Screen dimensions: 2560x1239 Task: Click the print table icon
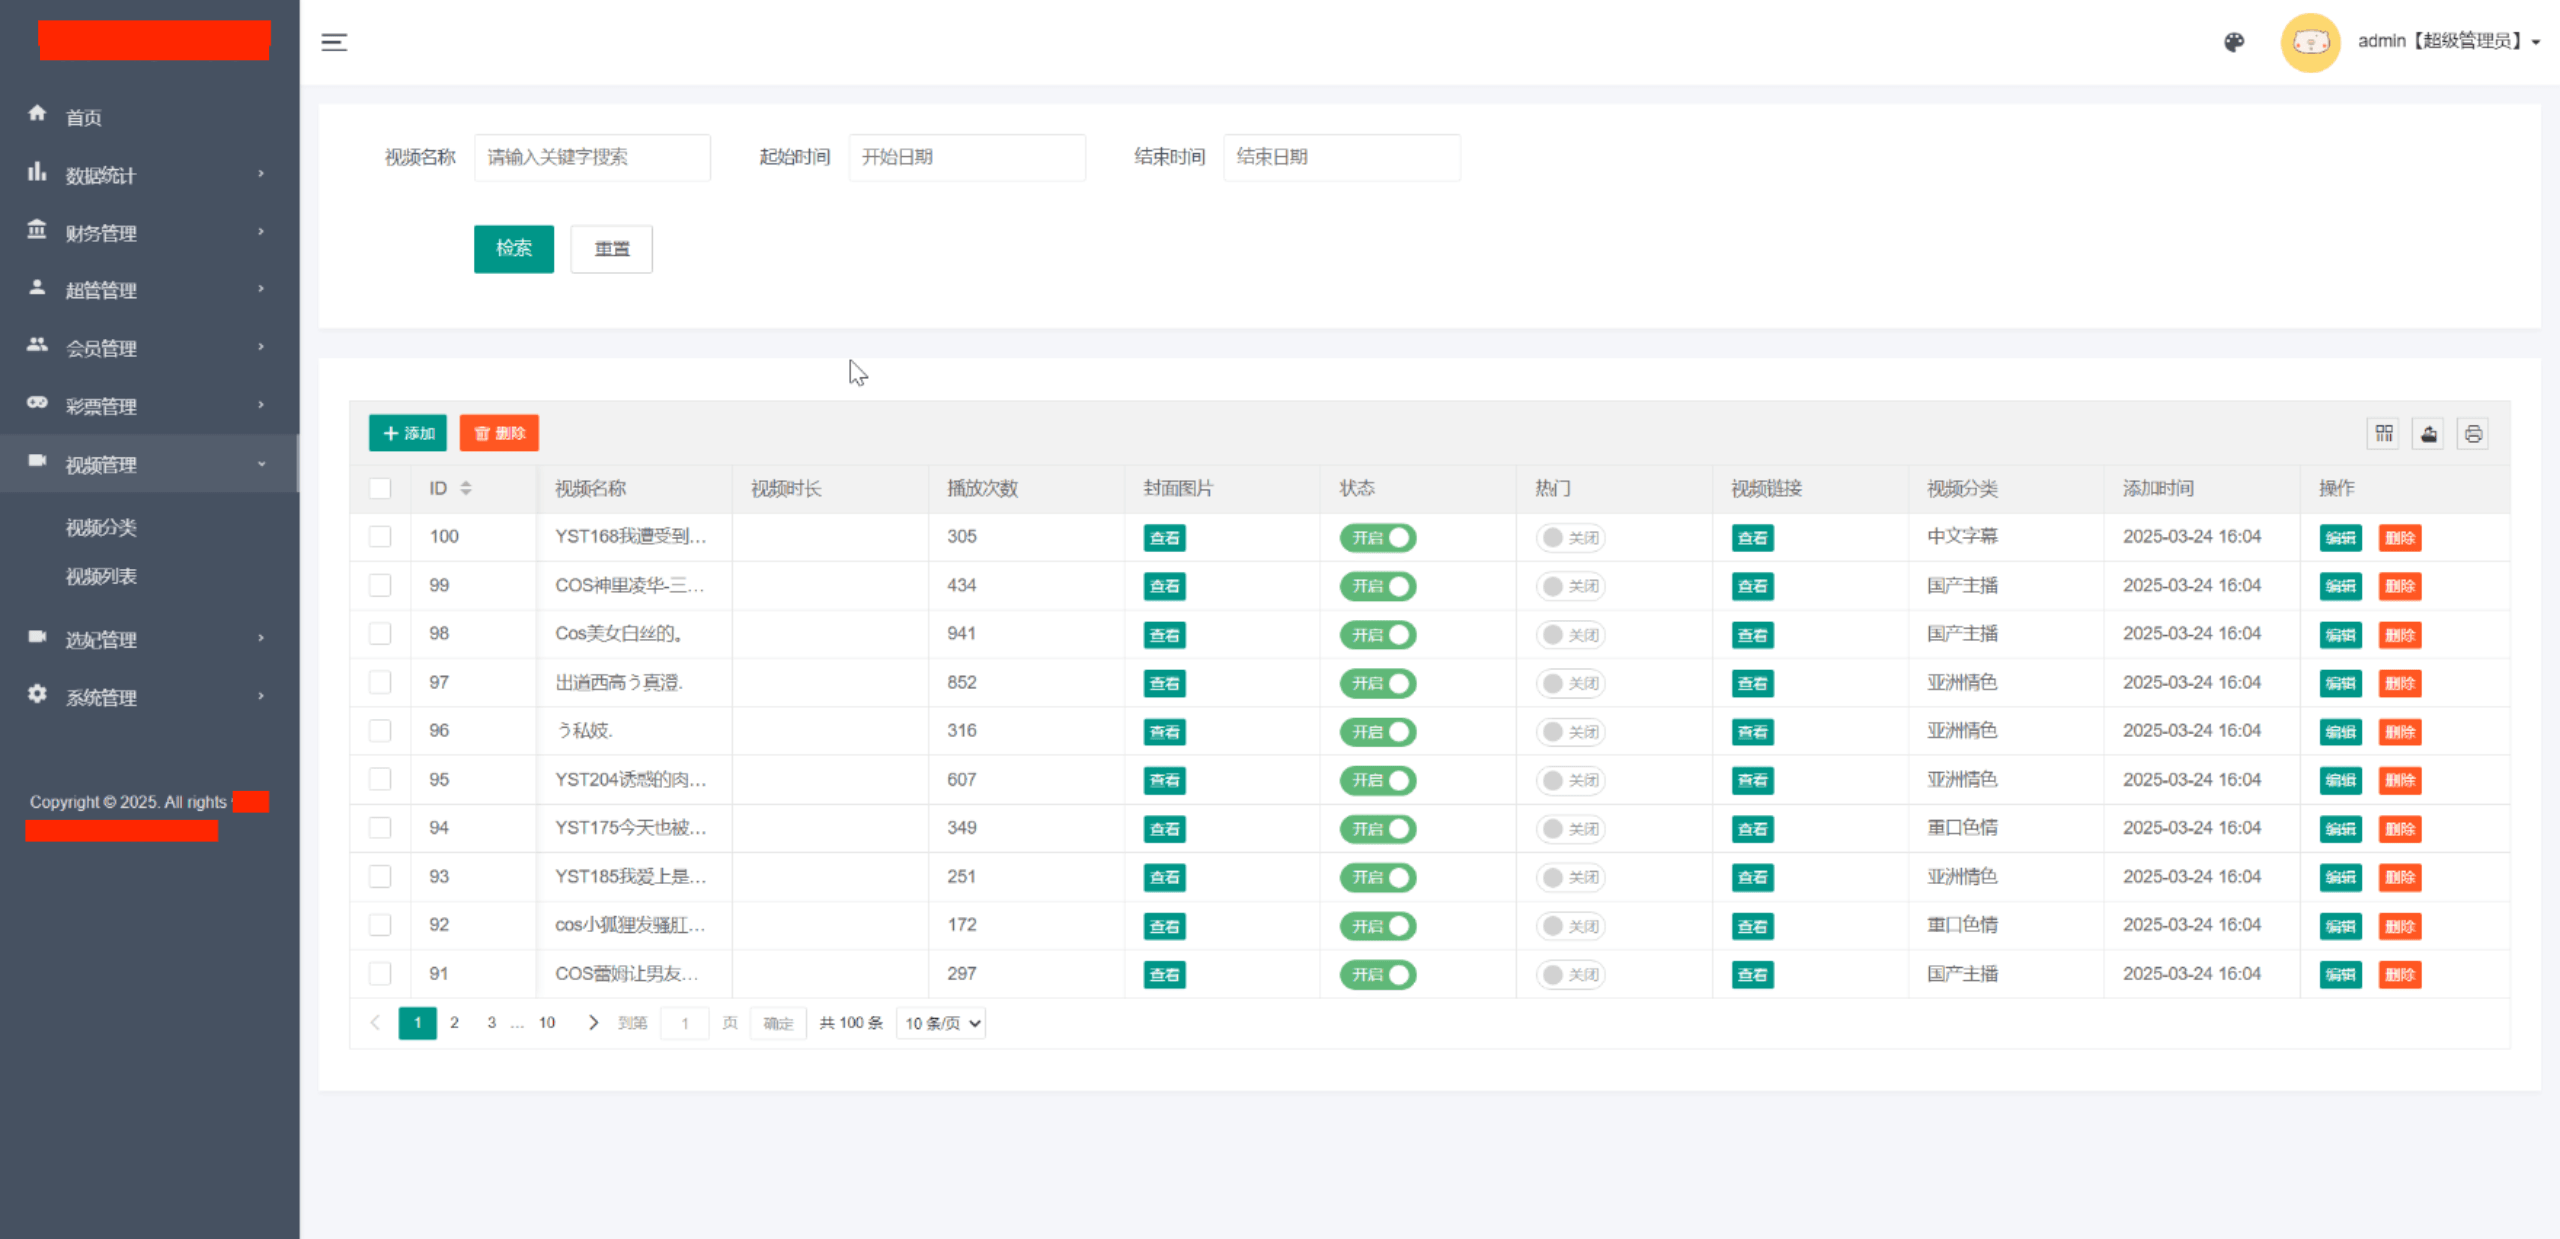[2473, 433]
